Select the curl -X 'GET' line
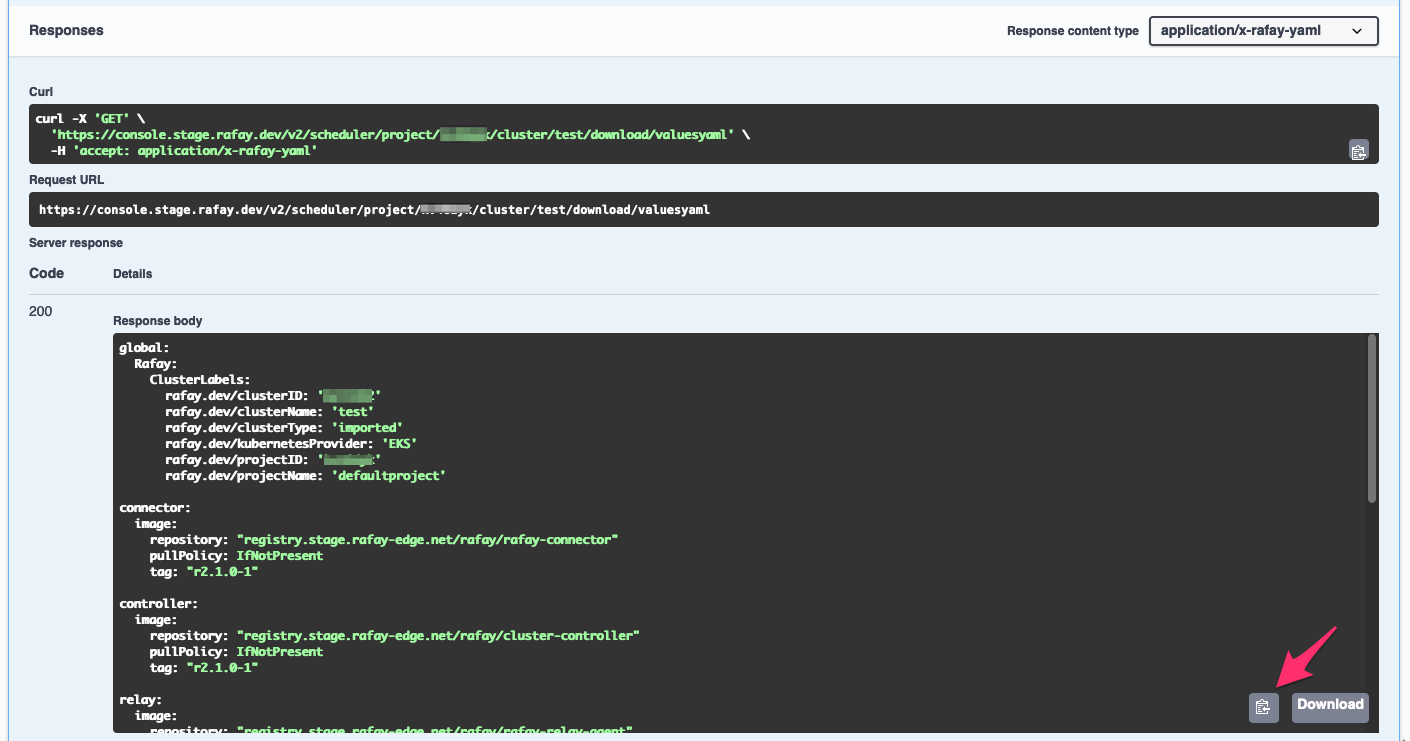The width and height of the screenshot is (1410, 741). pos(90,118)
